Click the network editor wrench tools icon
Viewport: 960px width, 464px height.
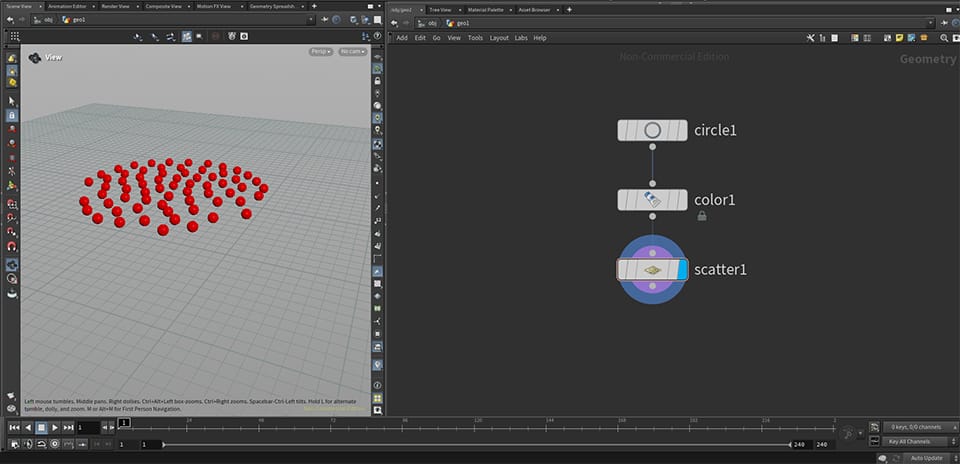pos(811,38)
